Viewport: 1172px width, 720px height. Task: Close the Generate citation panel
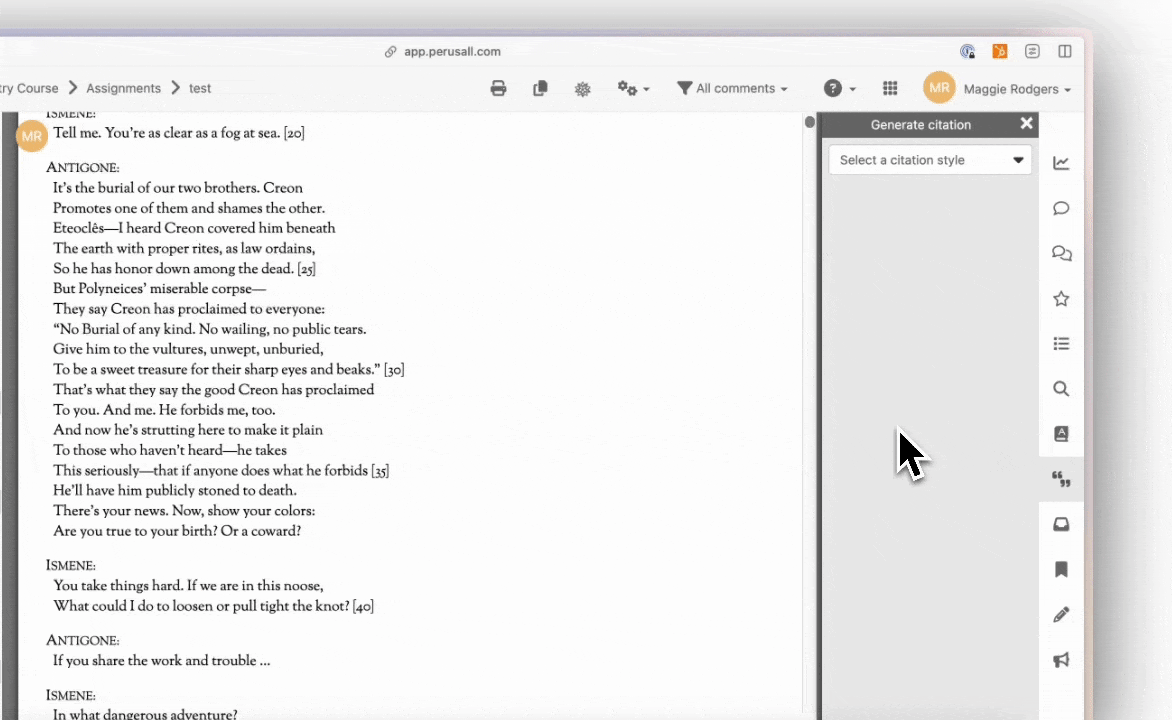click(1026, 124)
